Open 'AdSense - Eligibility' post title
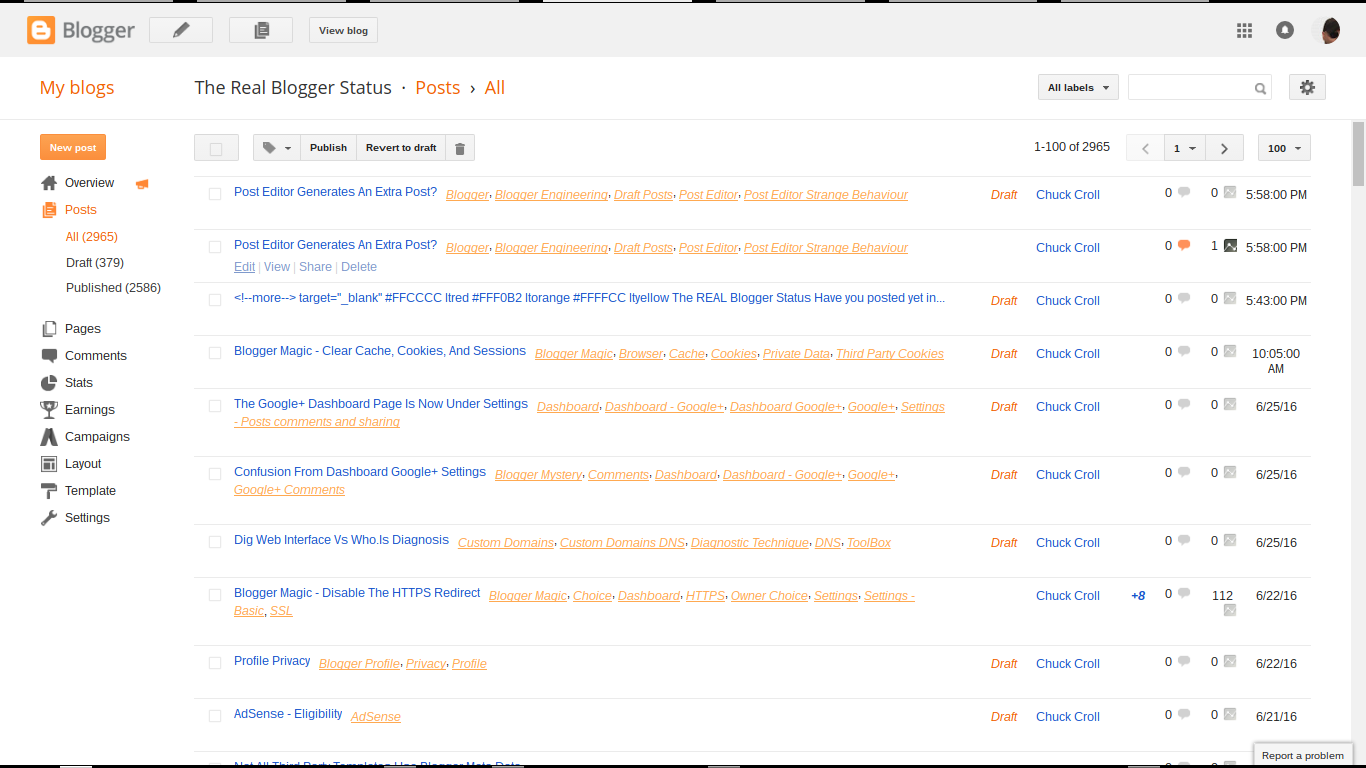 288,714
